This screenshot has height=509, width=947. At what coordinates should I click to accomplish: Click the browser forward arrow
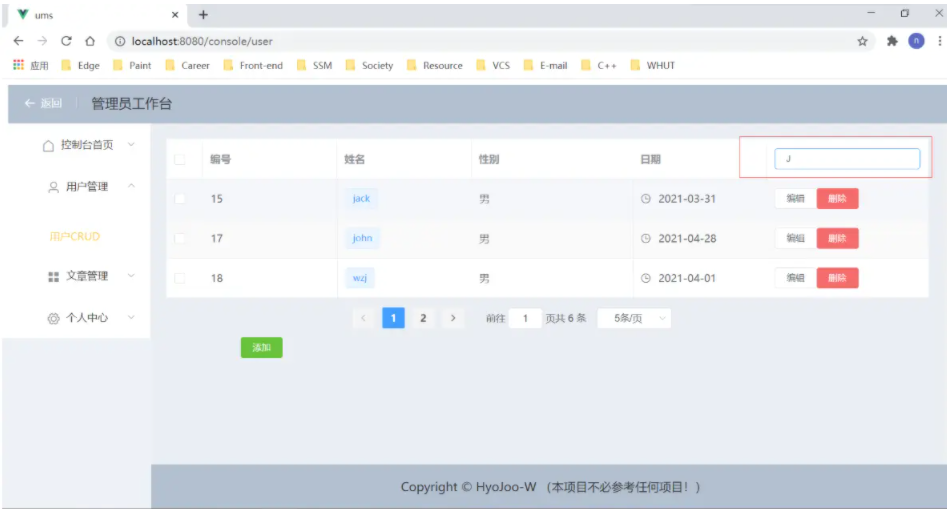click(x=42, y=41)
